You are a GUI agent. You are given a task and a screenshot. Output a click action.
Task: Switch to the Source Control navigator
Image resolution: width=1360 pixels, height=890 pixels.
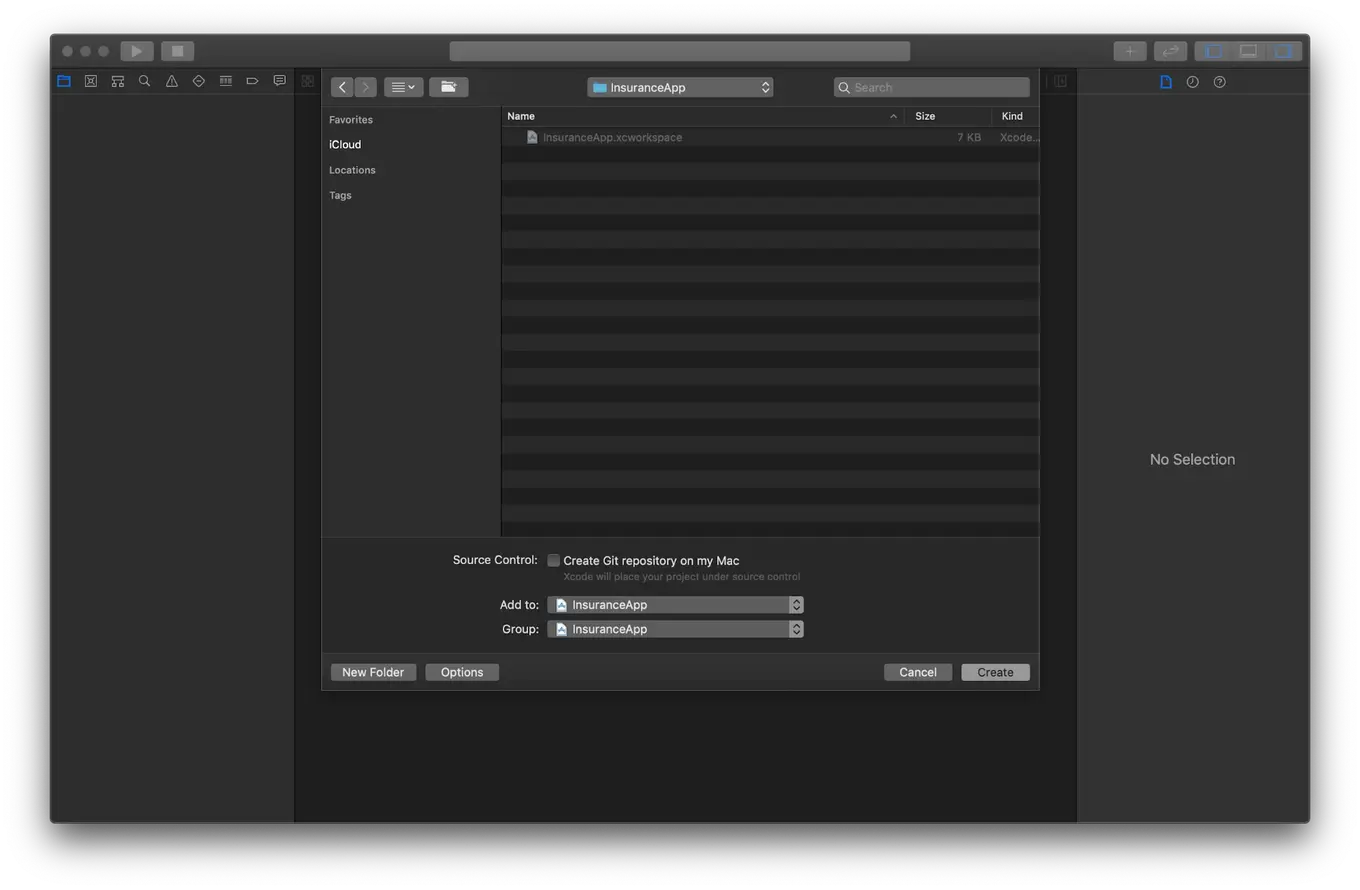point(91,81)
